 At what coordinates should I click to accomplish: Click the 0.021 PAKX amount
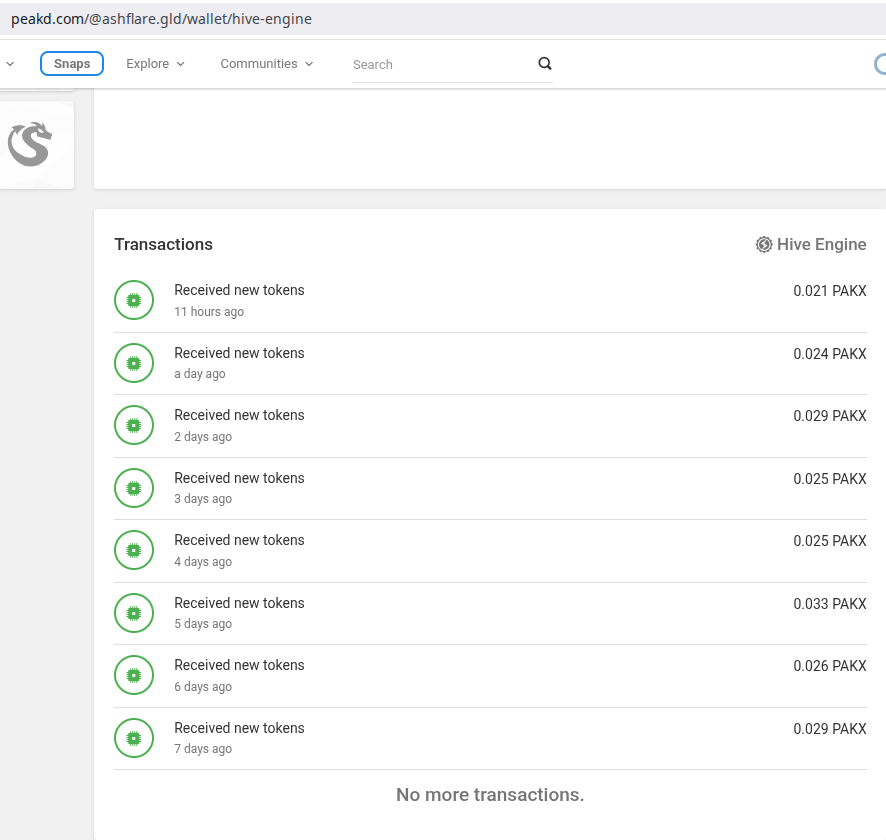[829, 291]
